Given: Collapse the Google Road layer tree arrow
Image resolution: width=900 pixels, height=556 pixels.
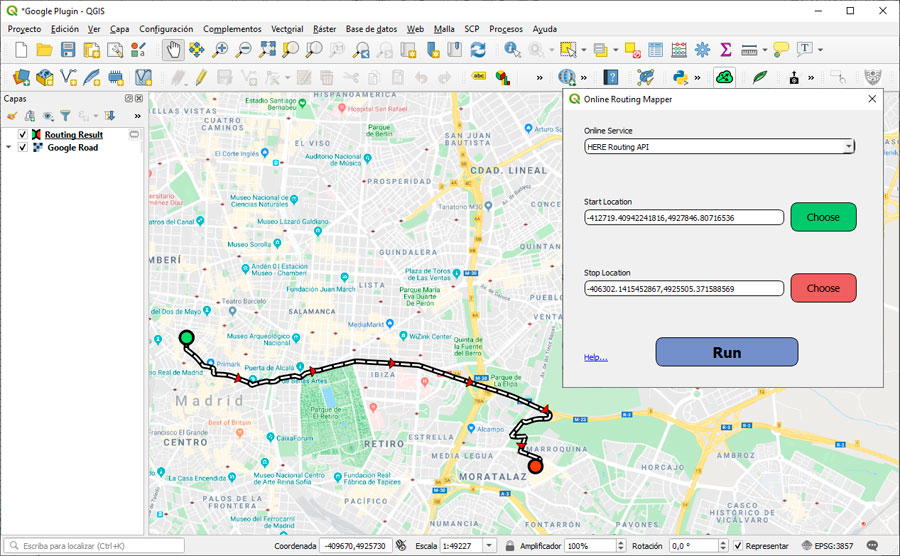Looking at the screenshot, I should (x=9, y=147).
